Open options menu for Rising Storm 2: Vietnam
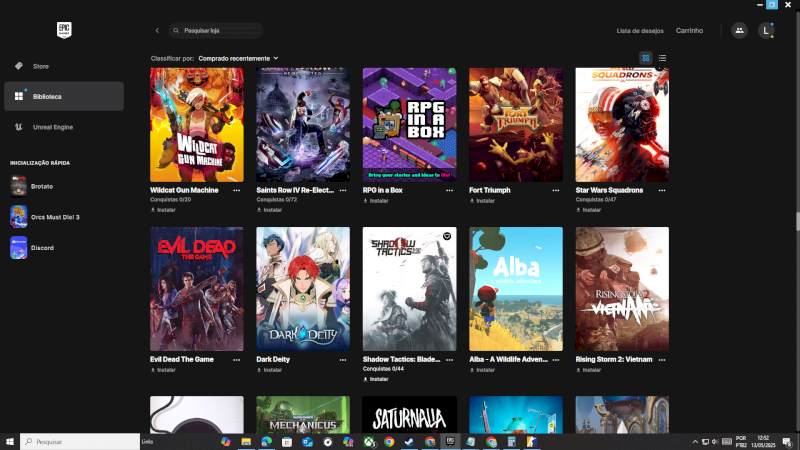 click(662, 360)
